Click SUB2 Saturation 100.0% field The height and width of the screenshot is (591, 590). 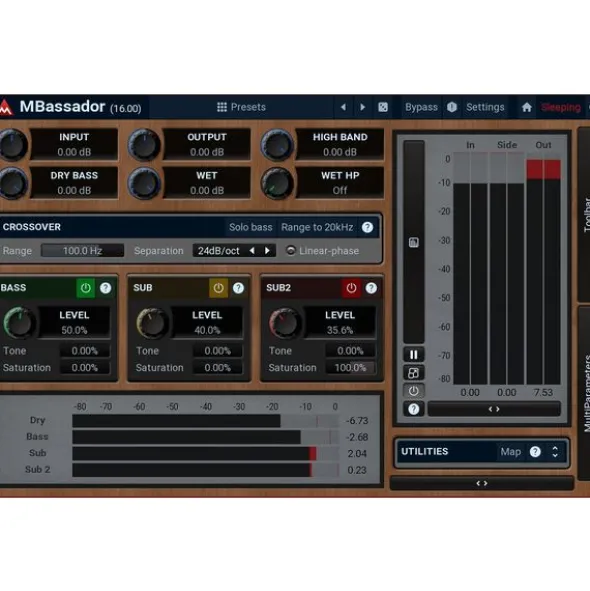350,368
